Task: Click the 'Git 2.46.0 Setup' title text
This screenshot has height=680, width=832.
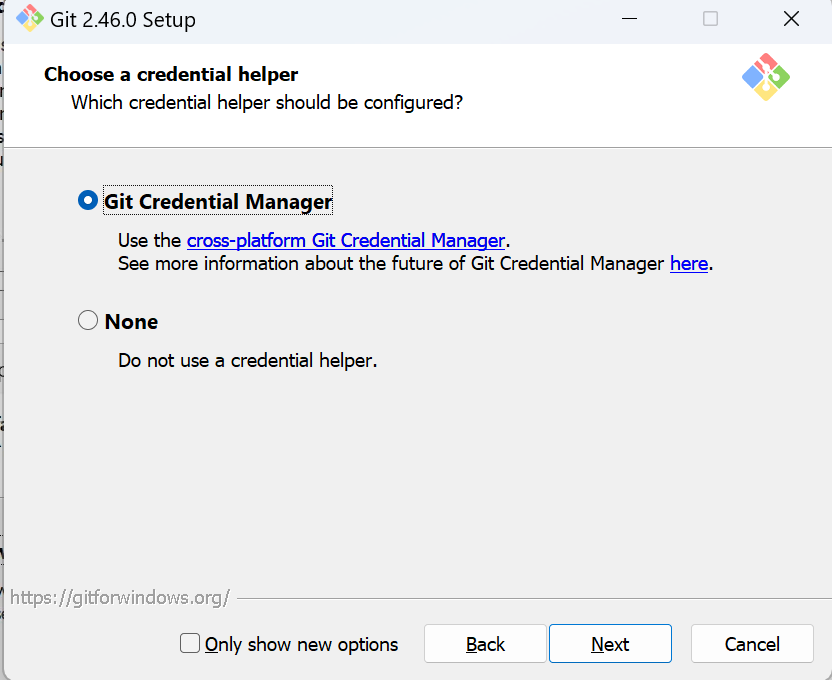Action: [123, 20]
